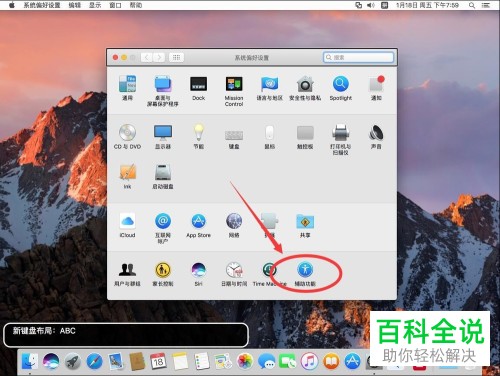Image resolution: width=500 pixels, height=376 pixels.
Task: Open the Dock preference pane
Action: pyautogui.click(x=198, y=88)
